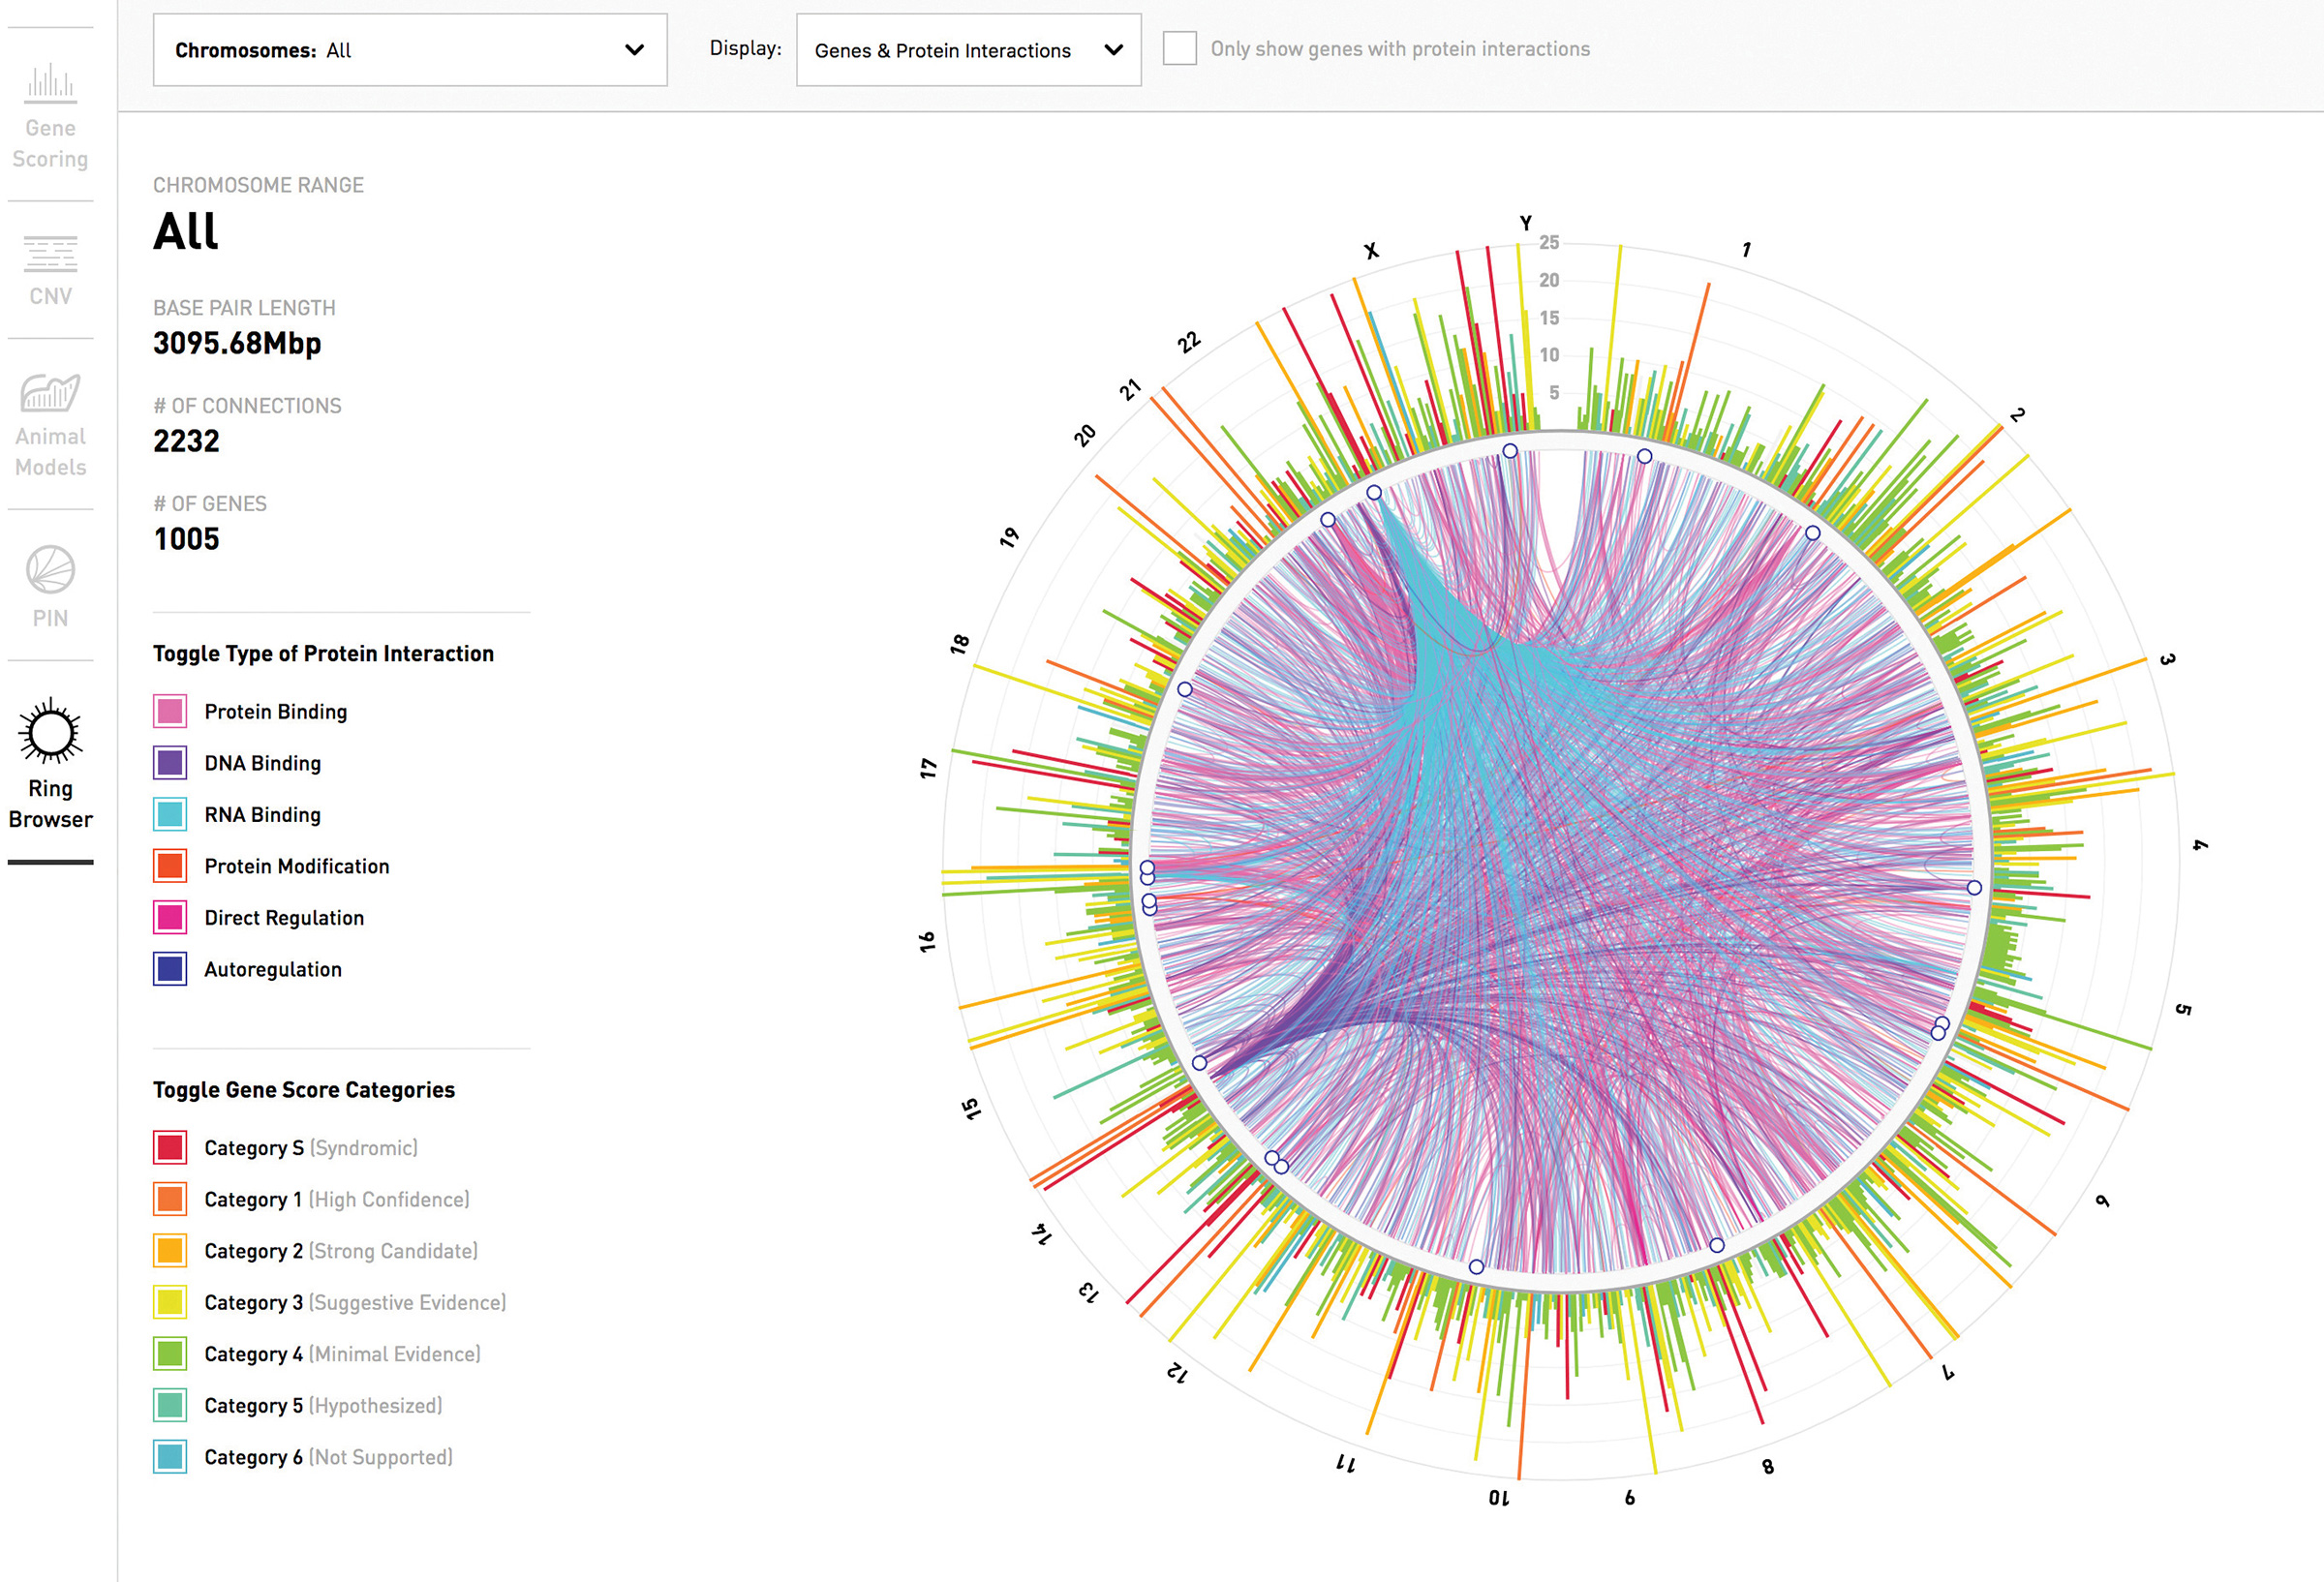Enable only show genes with protein interactions
Image resolution: width=2324 pixels, height=1582 pixels.
(x=1181, y=47)
